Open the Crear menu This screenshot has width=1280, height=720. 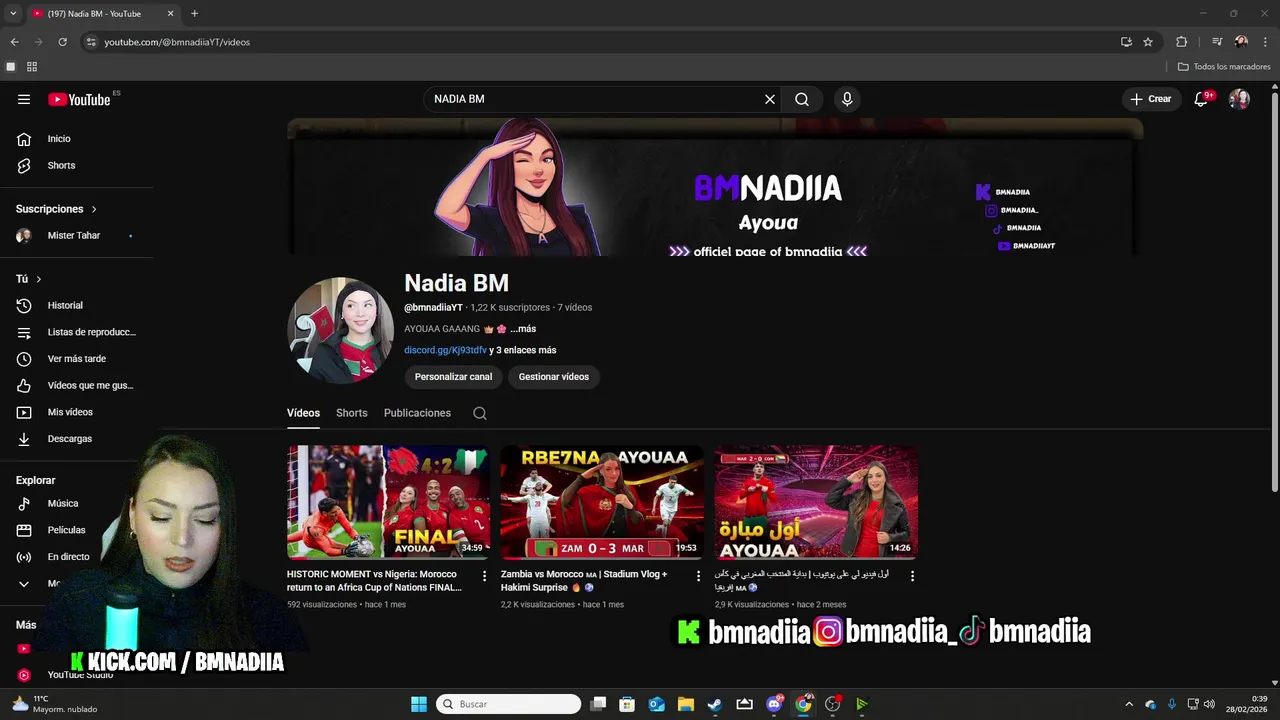coord(1151,99)
